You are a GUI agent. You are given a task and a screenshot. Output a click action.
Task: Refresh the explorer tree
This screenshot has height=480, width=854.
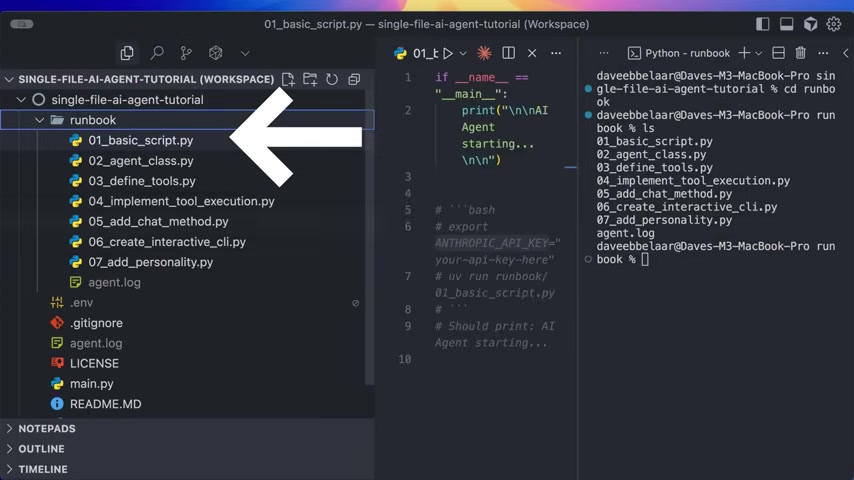332,80
